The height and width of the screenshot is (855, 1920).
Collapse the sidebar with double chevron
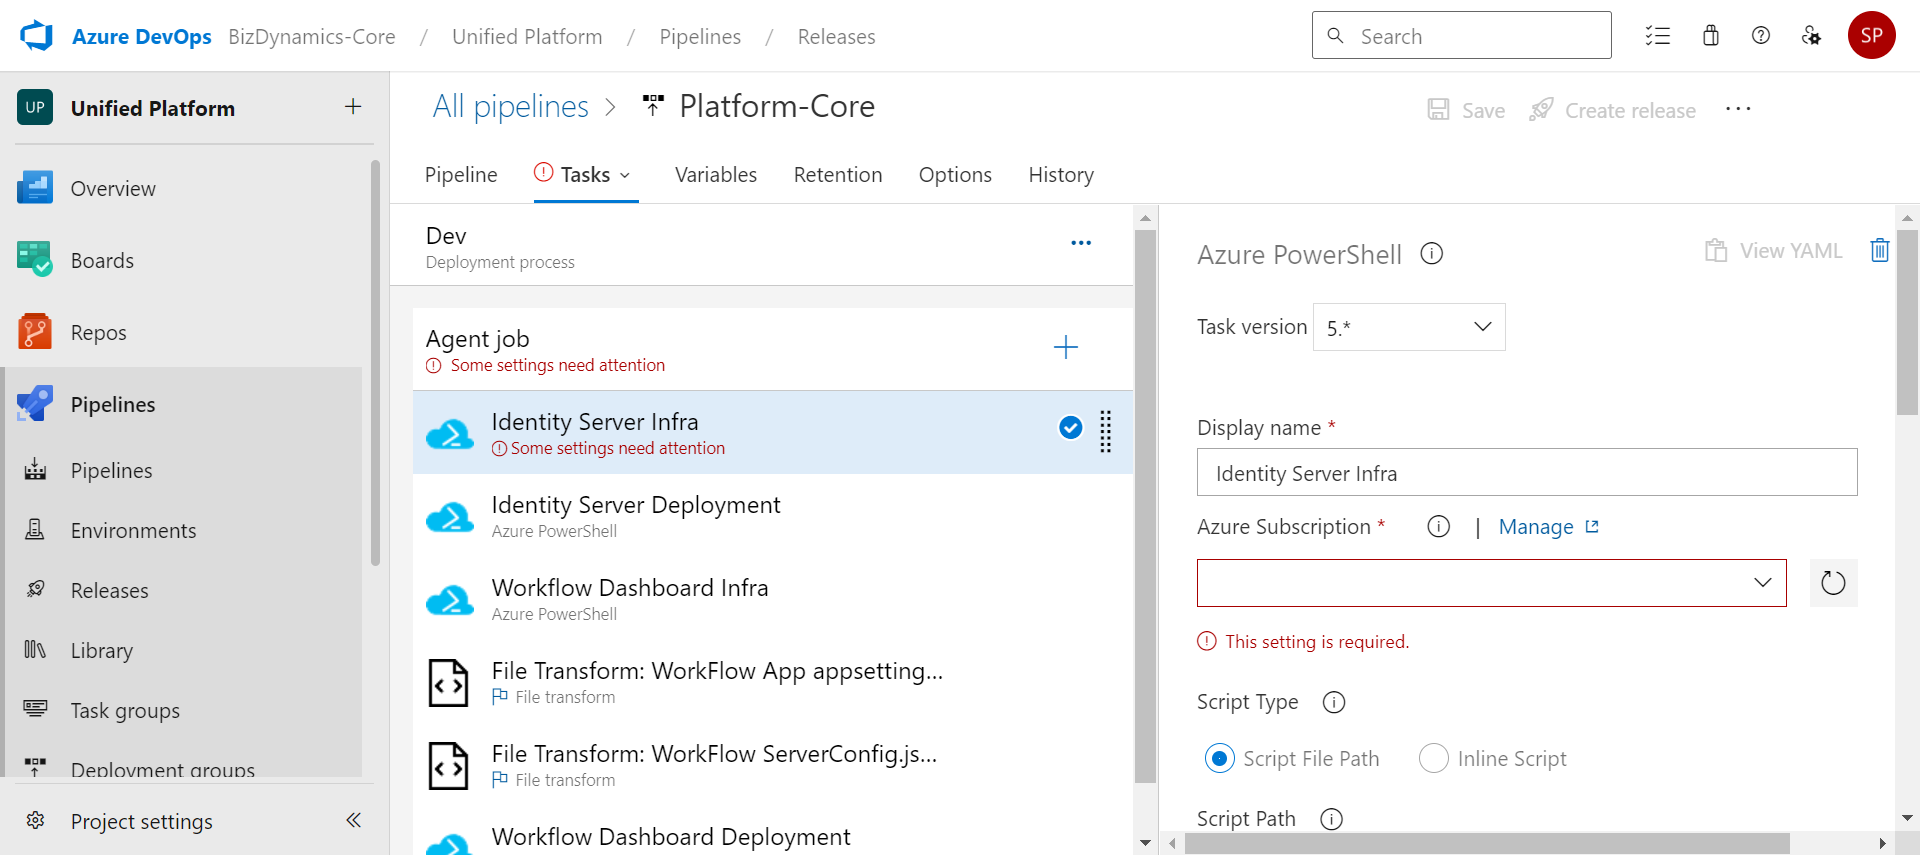(353, 821)
